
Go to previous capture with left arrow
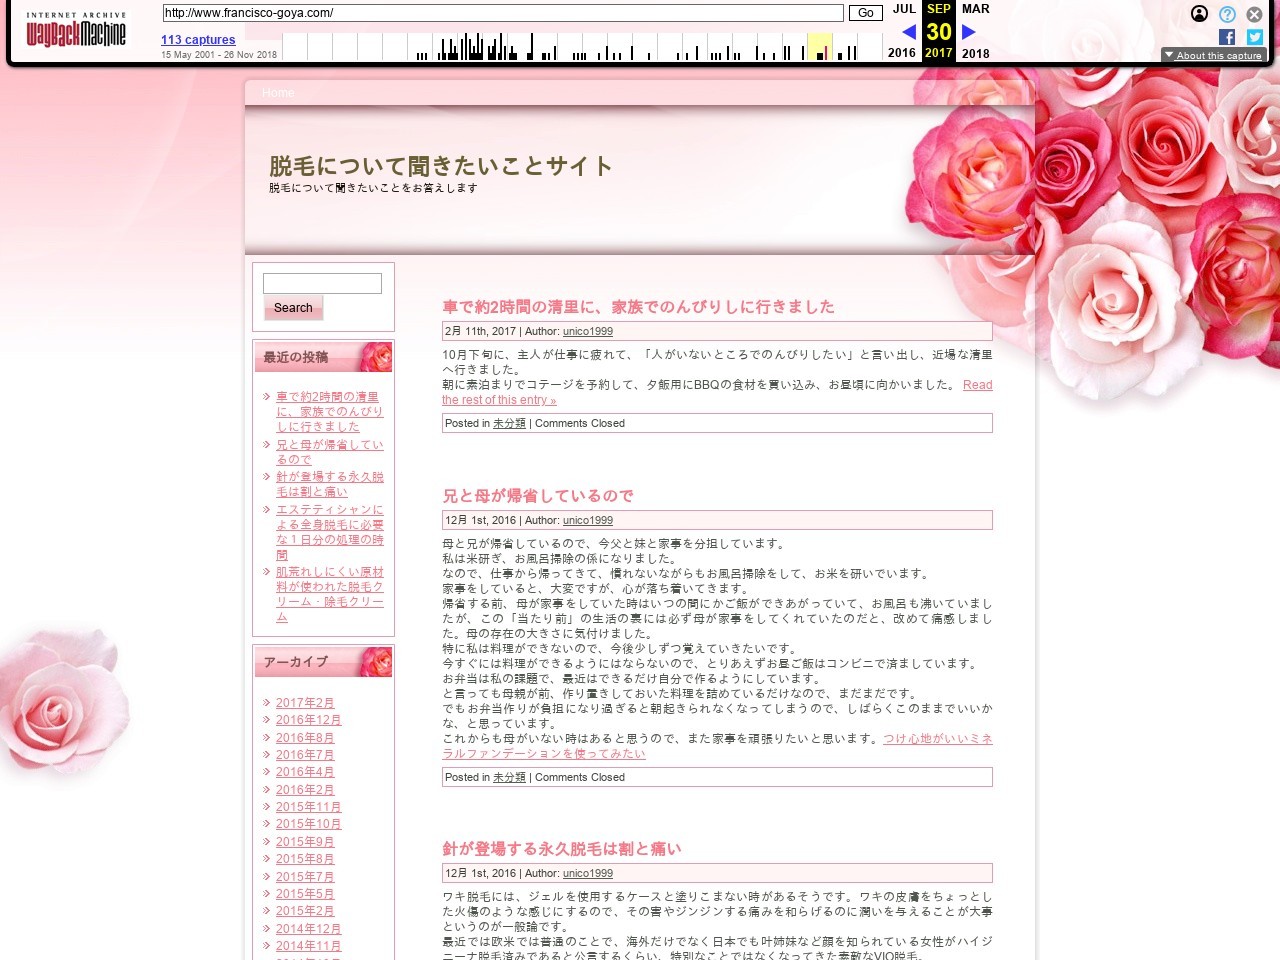click(x=909, y=32)
